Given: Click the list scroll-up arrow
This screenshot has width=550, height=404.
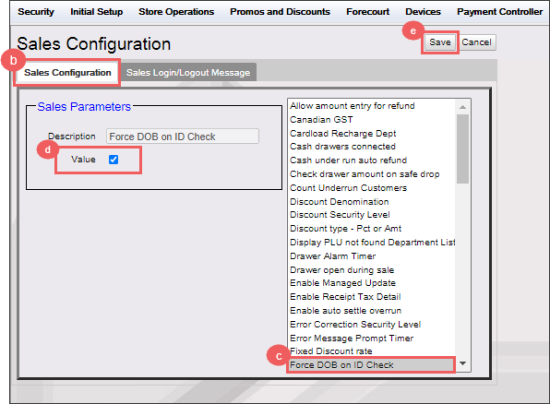Looking at the screenshot, I should pyautogui.click(x=463, y=107).
